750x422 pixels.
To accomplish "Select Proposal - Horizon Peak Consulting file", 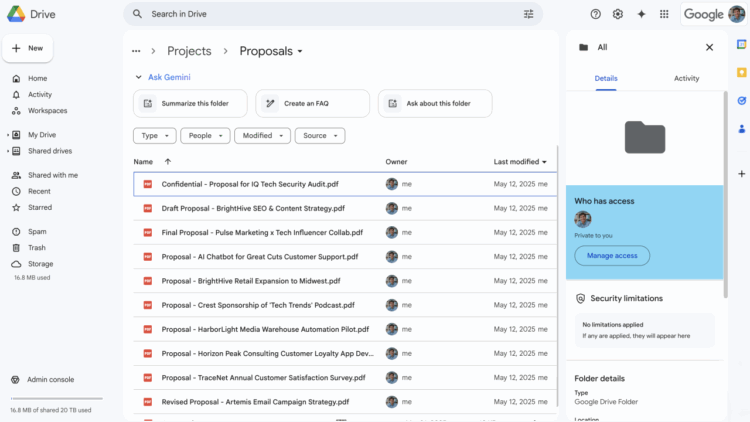I will (345, 354).
